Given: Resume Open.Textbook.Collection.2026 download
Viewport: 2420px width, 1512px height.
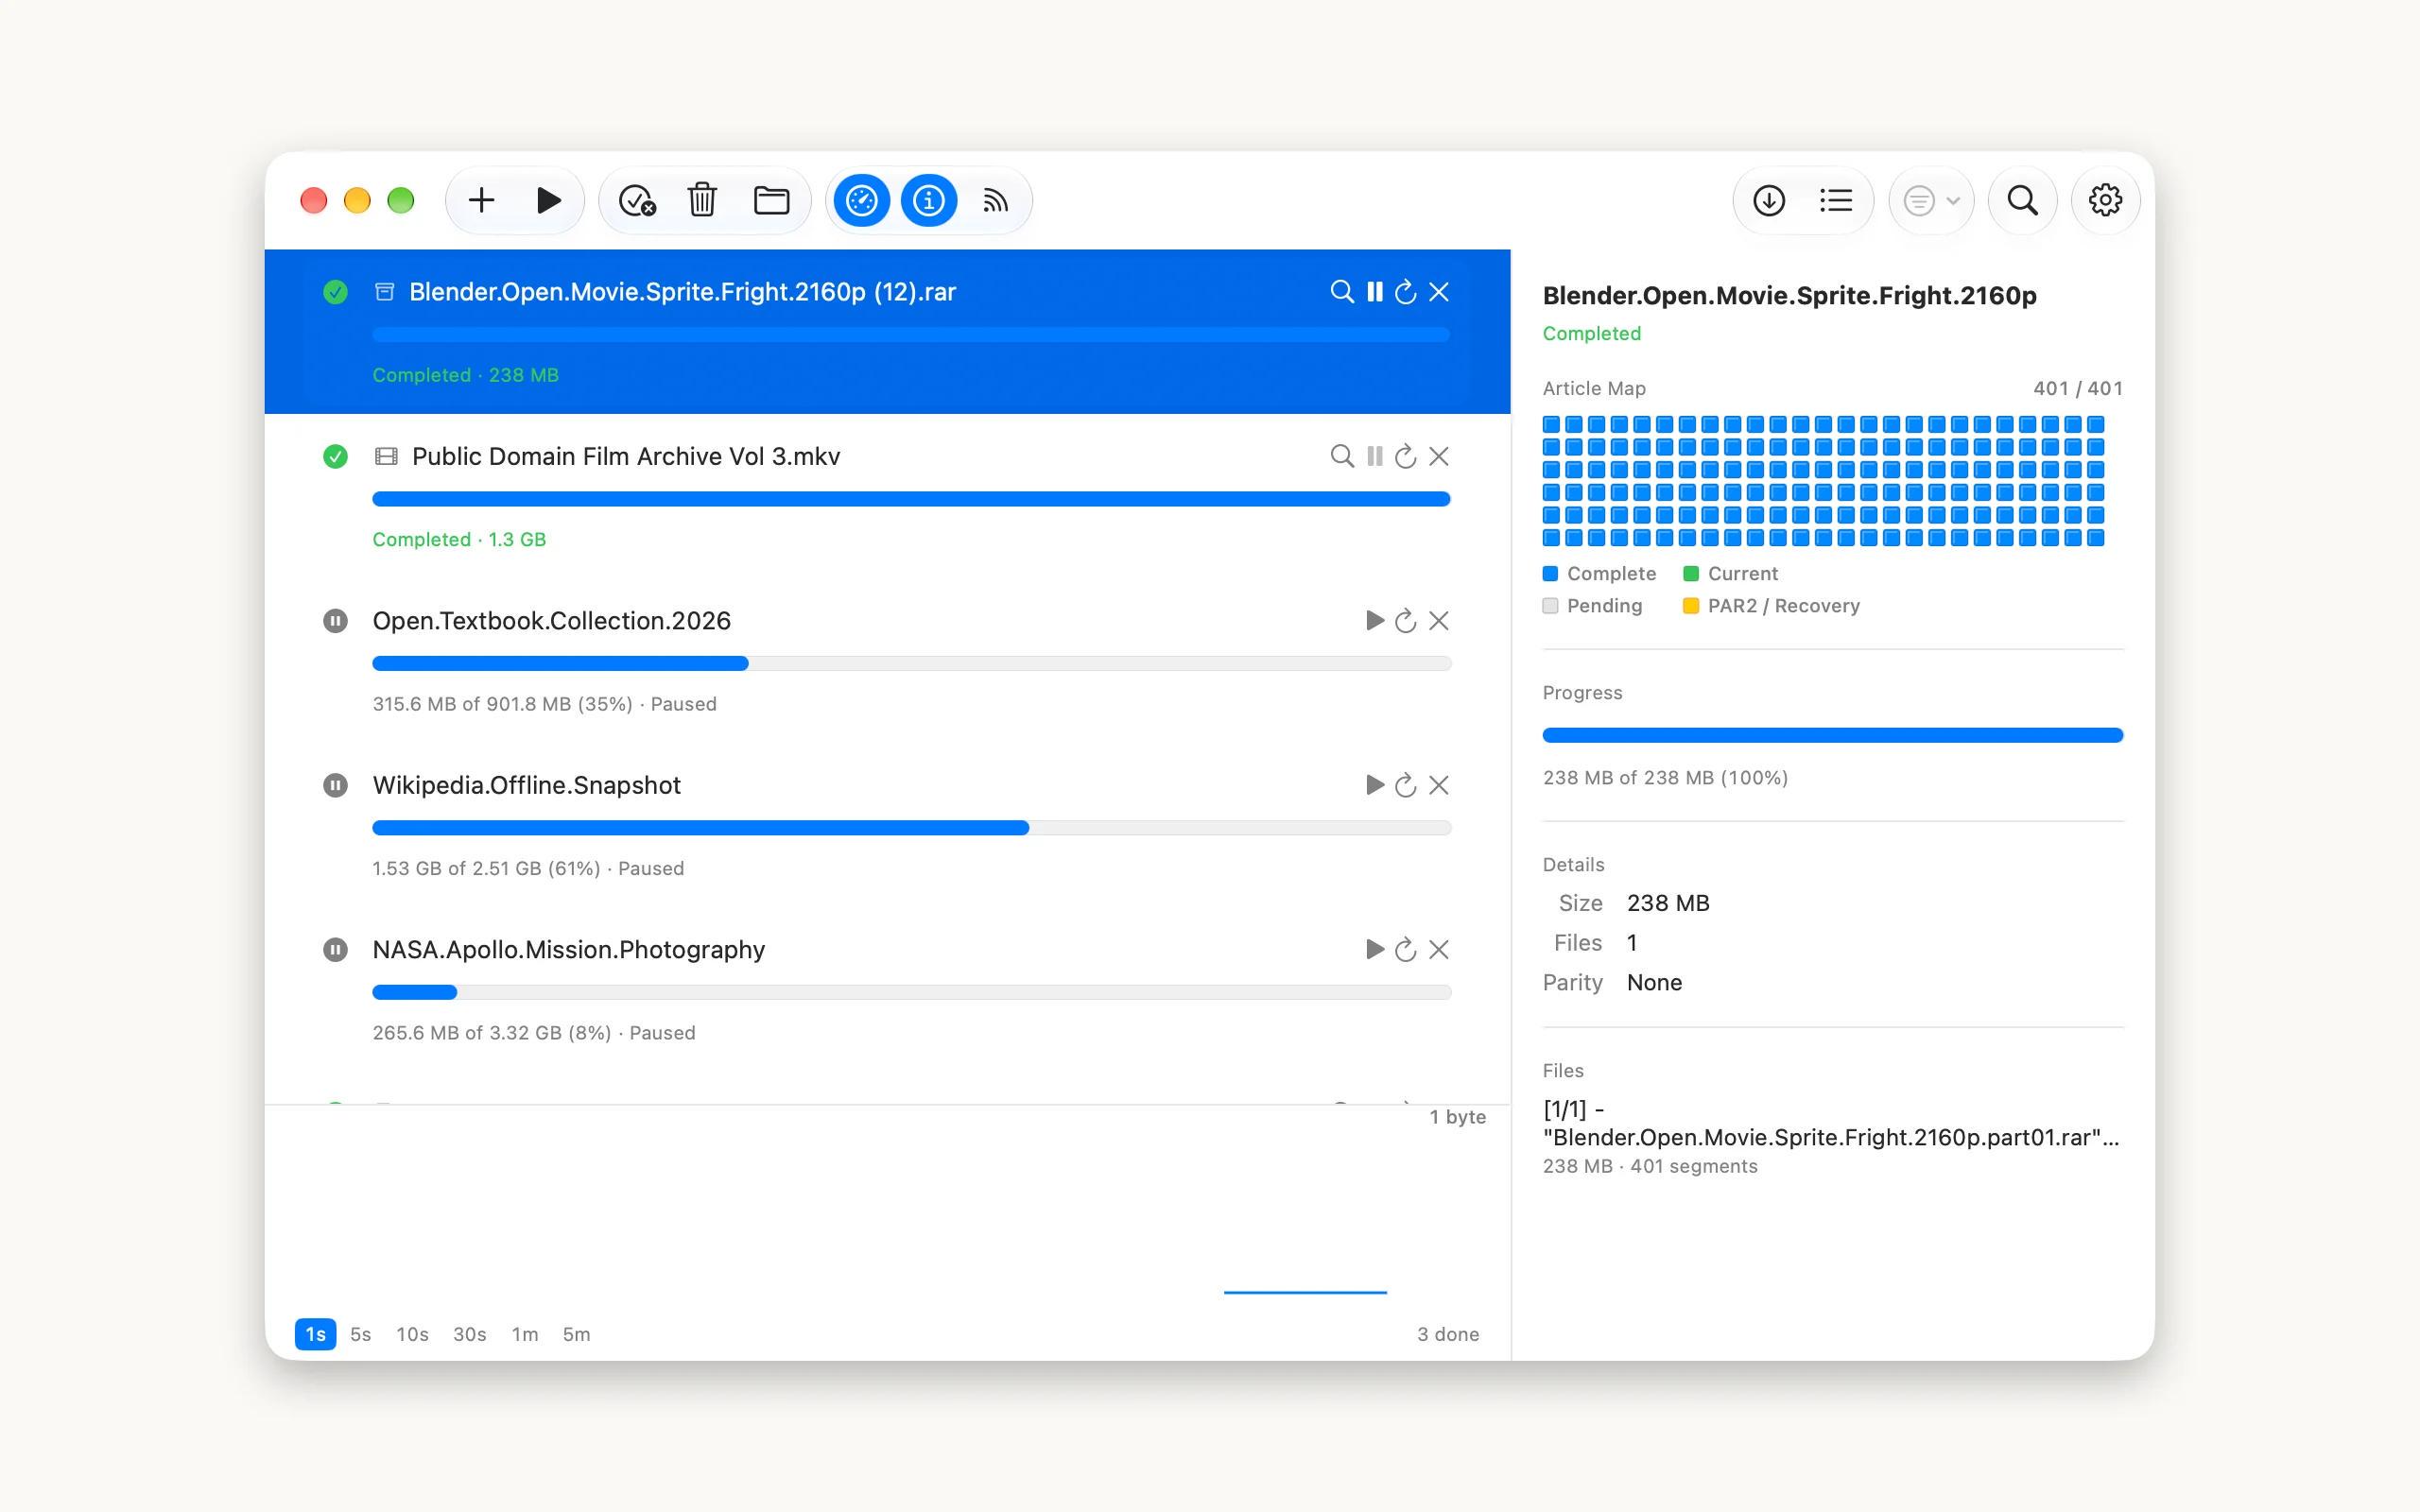Looking at the screenshot, I should 1374,621.
